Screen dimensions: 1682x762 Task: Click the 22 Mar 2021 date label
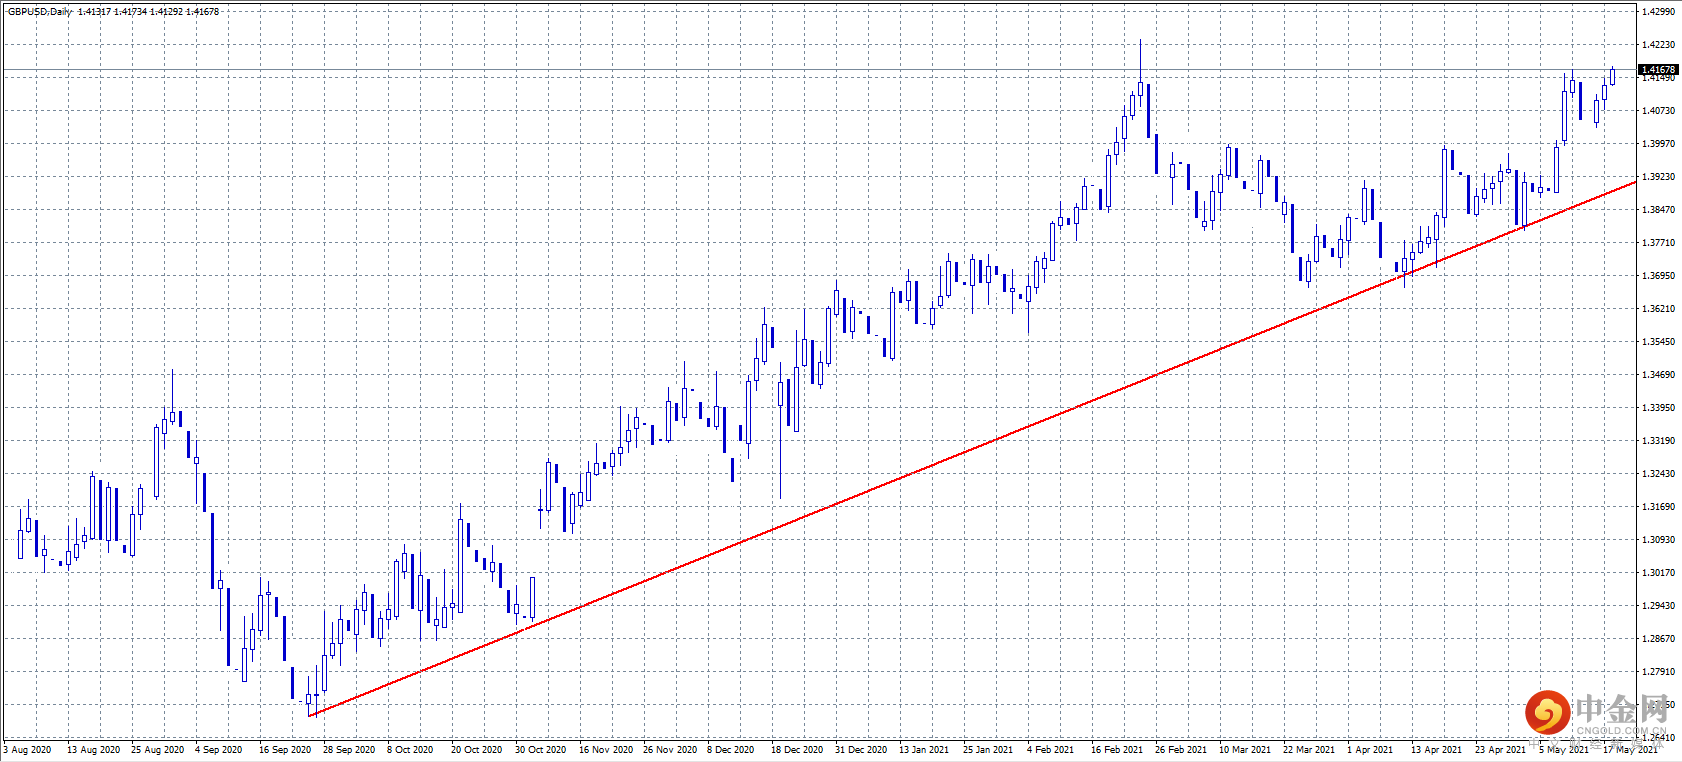click(x=1309, y=750)
